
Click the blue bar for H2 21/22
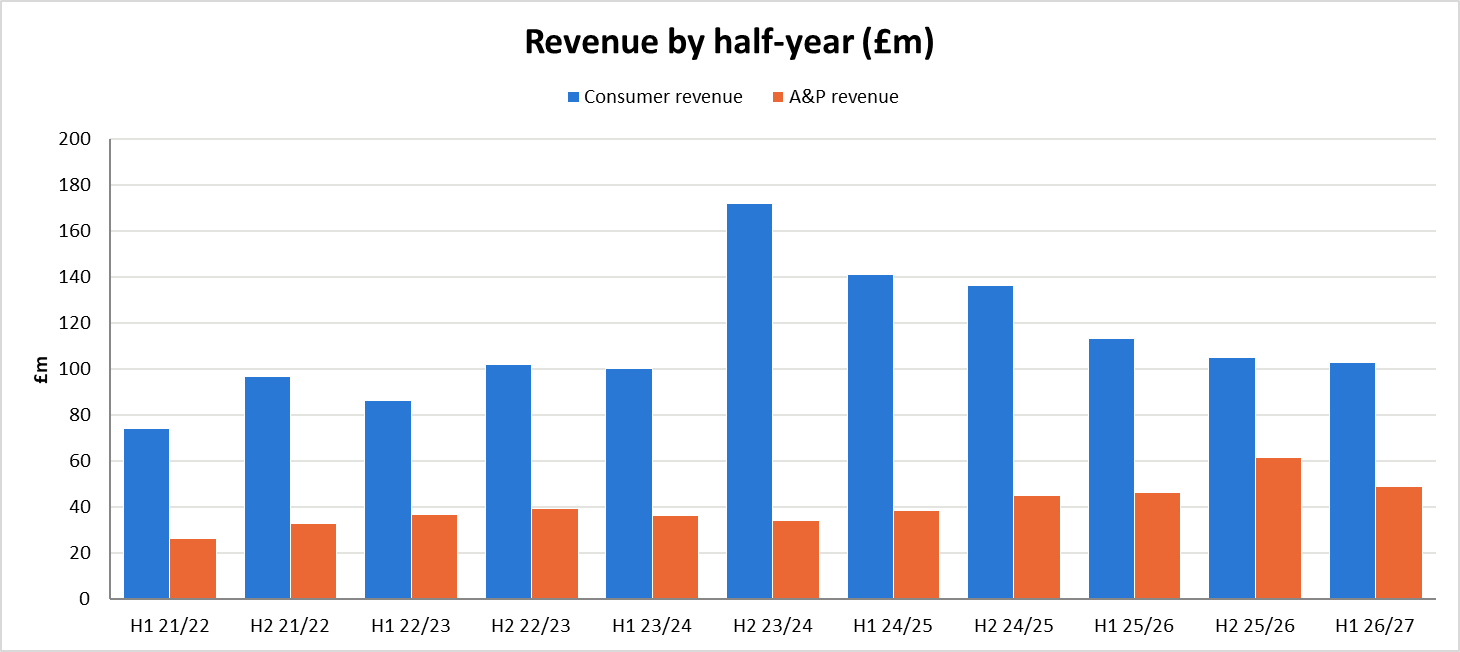click(267, 488)
